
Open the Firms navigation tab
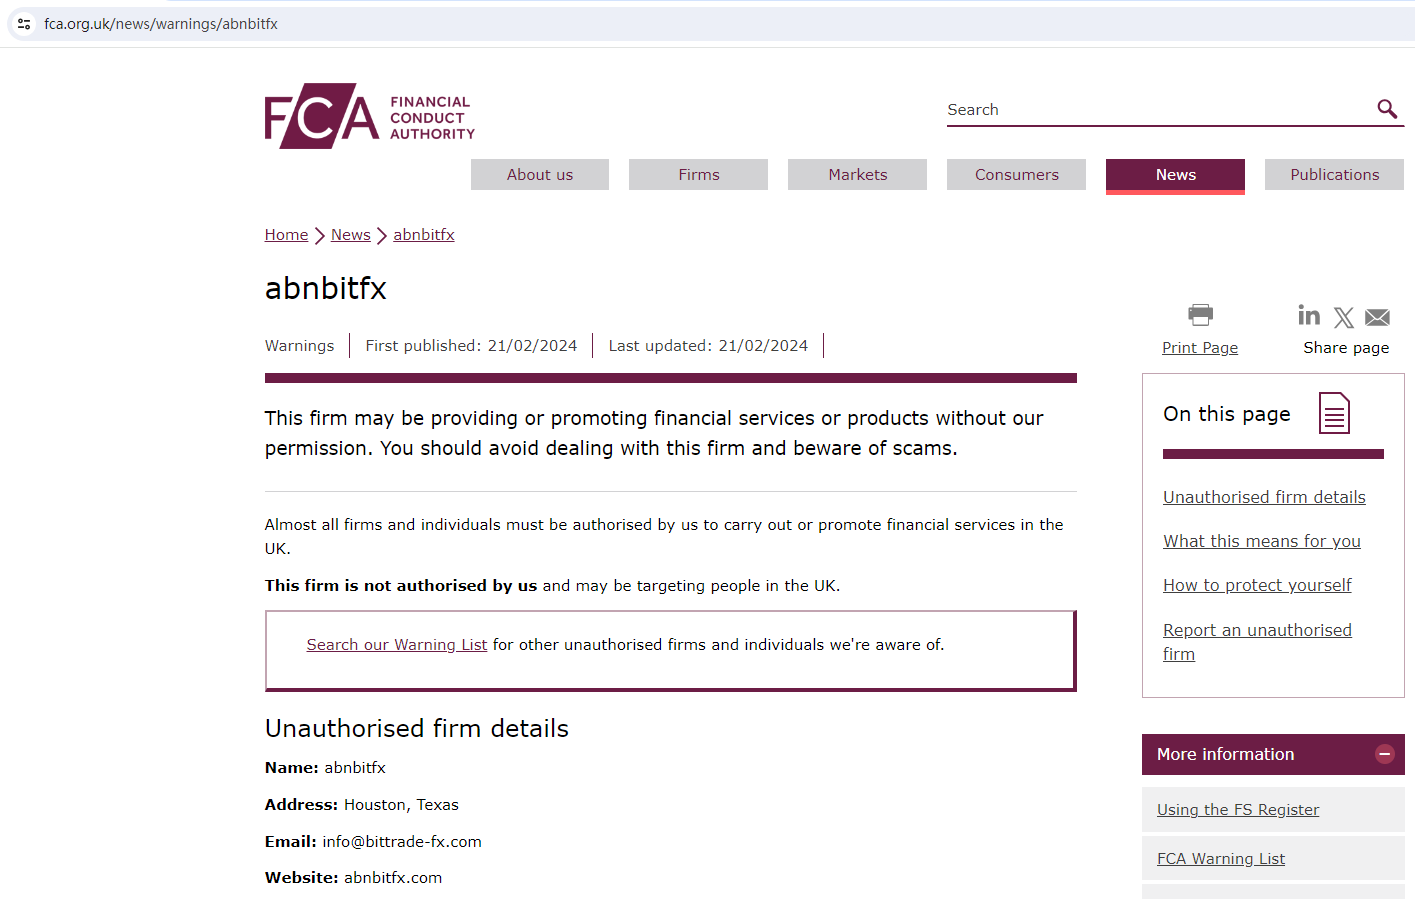tap(698, 175)
